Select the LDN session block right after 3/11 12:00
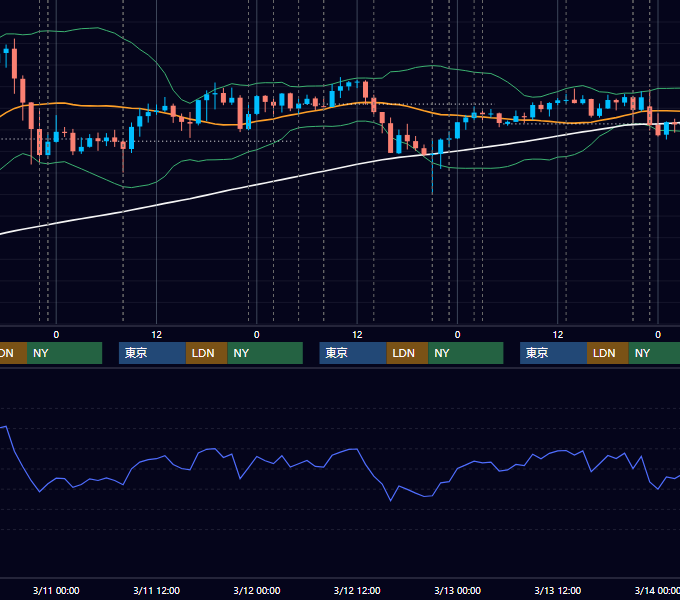The height and width of the screenshot is (600, 680). pos(206,353)
